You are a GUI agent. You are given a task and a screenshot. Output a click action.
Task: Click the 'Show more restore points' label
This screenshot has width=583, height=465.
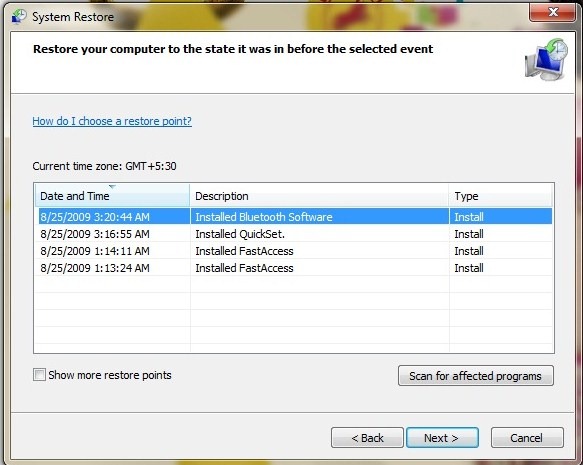110,375
